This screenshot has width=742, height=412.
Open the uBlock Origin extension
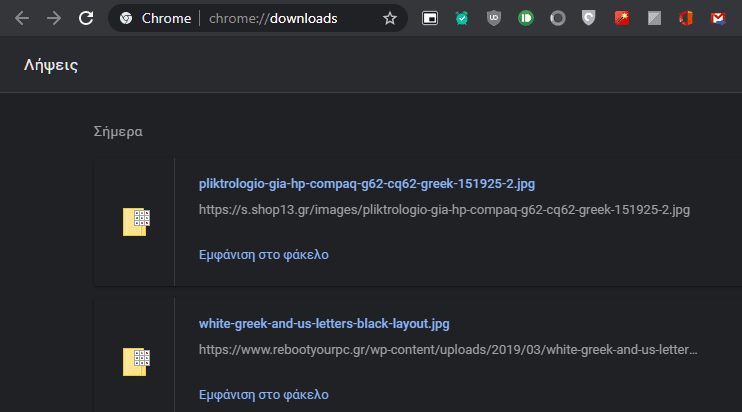(x=494, y=18)
